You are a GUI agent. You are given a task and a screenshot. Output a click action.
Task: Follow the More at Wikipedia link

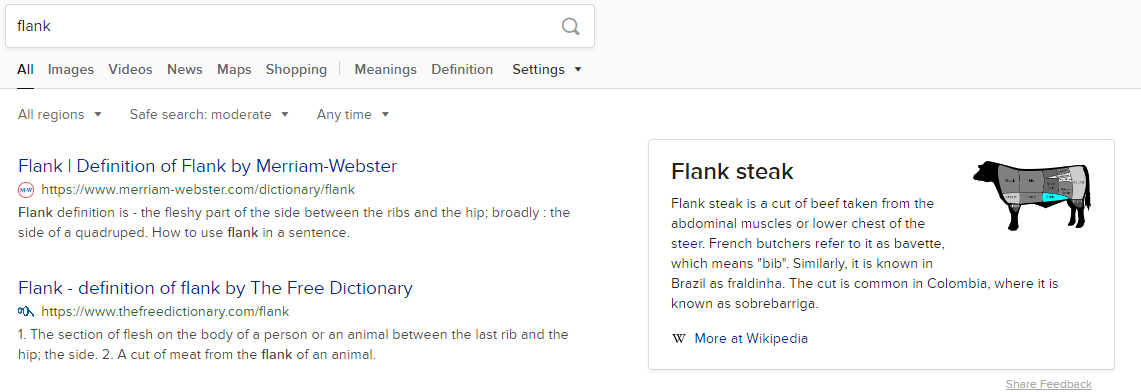(x=751, y=339)
